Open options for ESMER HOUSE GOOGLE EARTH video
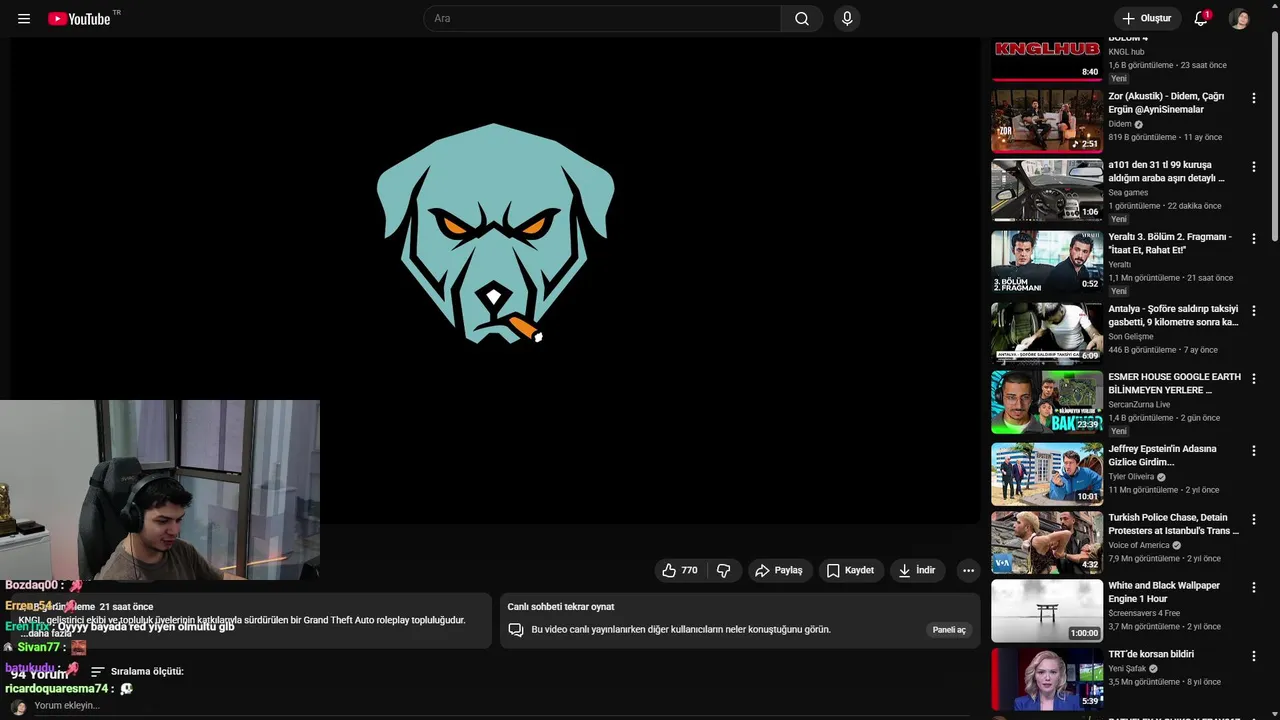This screenshot has height=720, width=1280. point(1254,378)
